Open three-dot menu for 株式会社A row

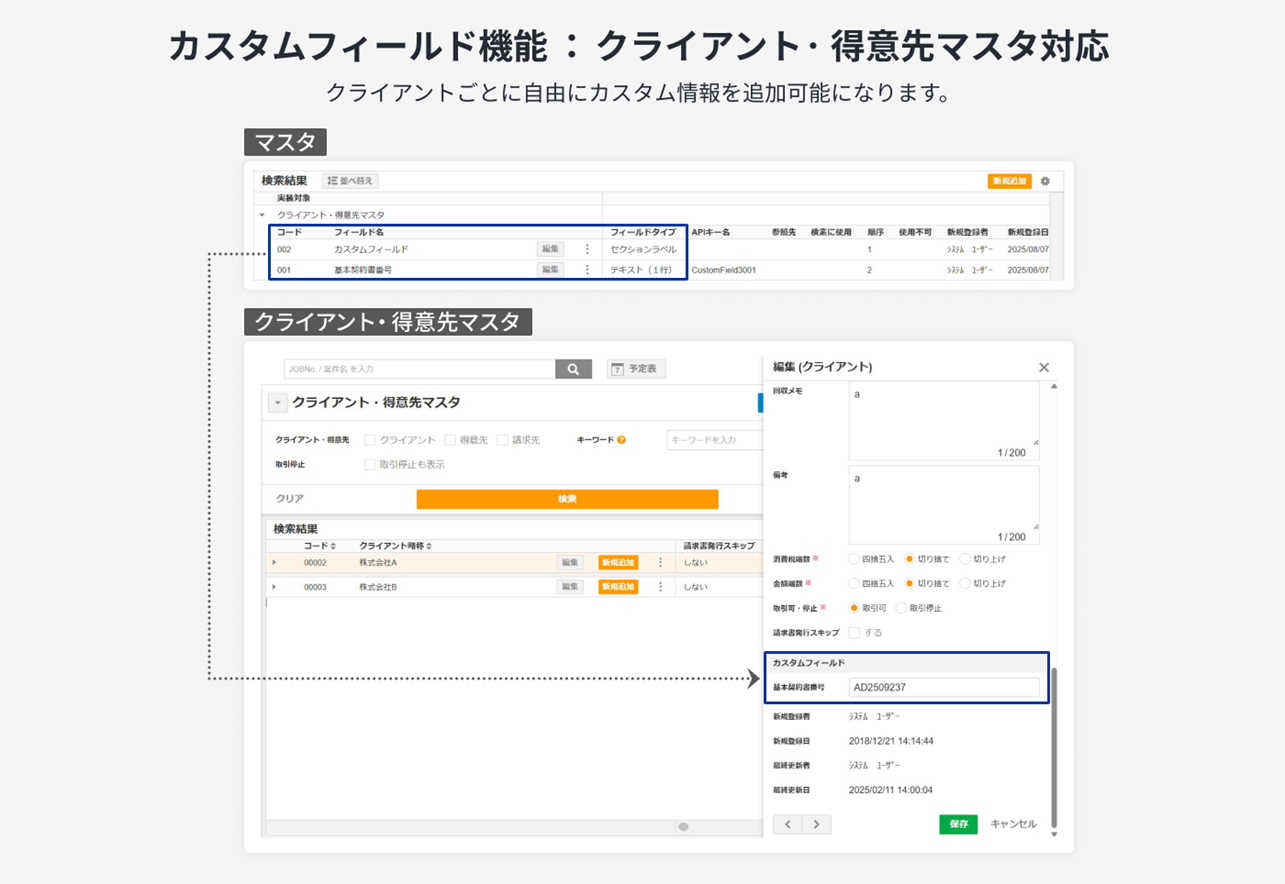click(x=660, y=563)
